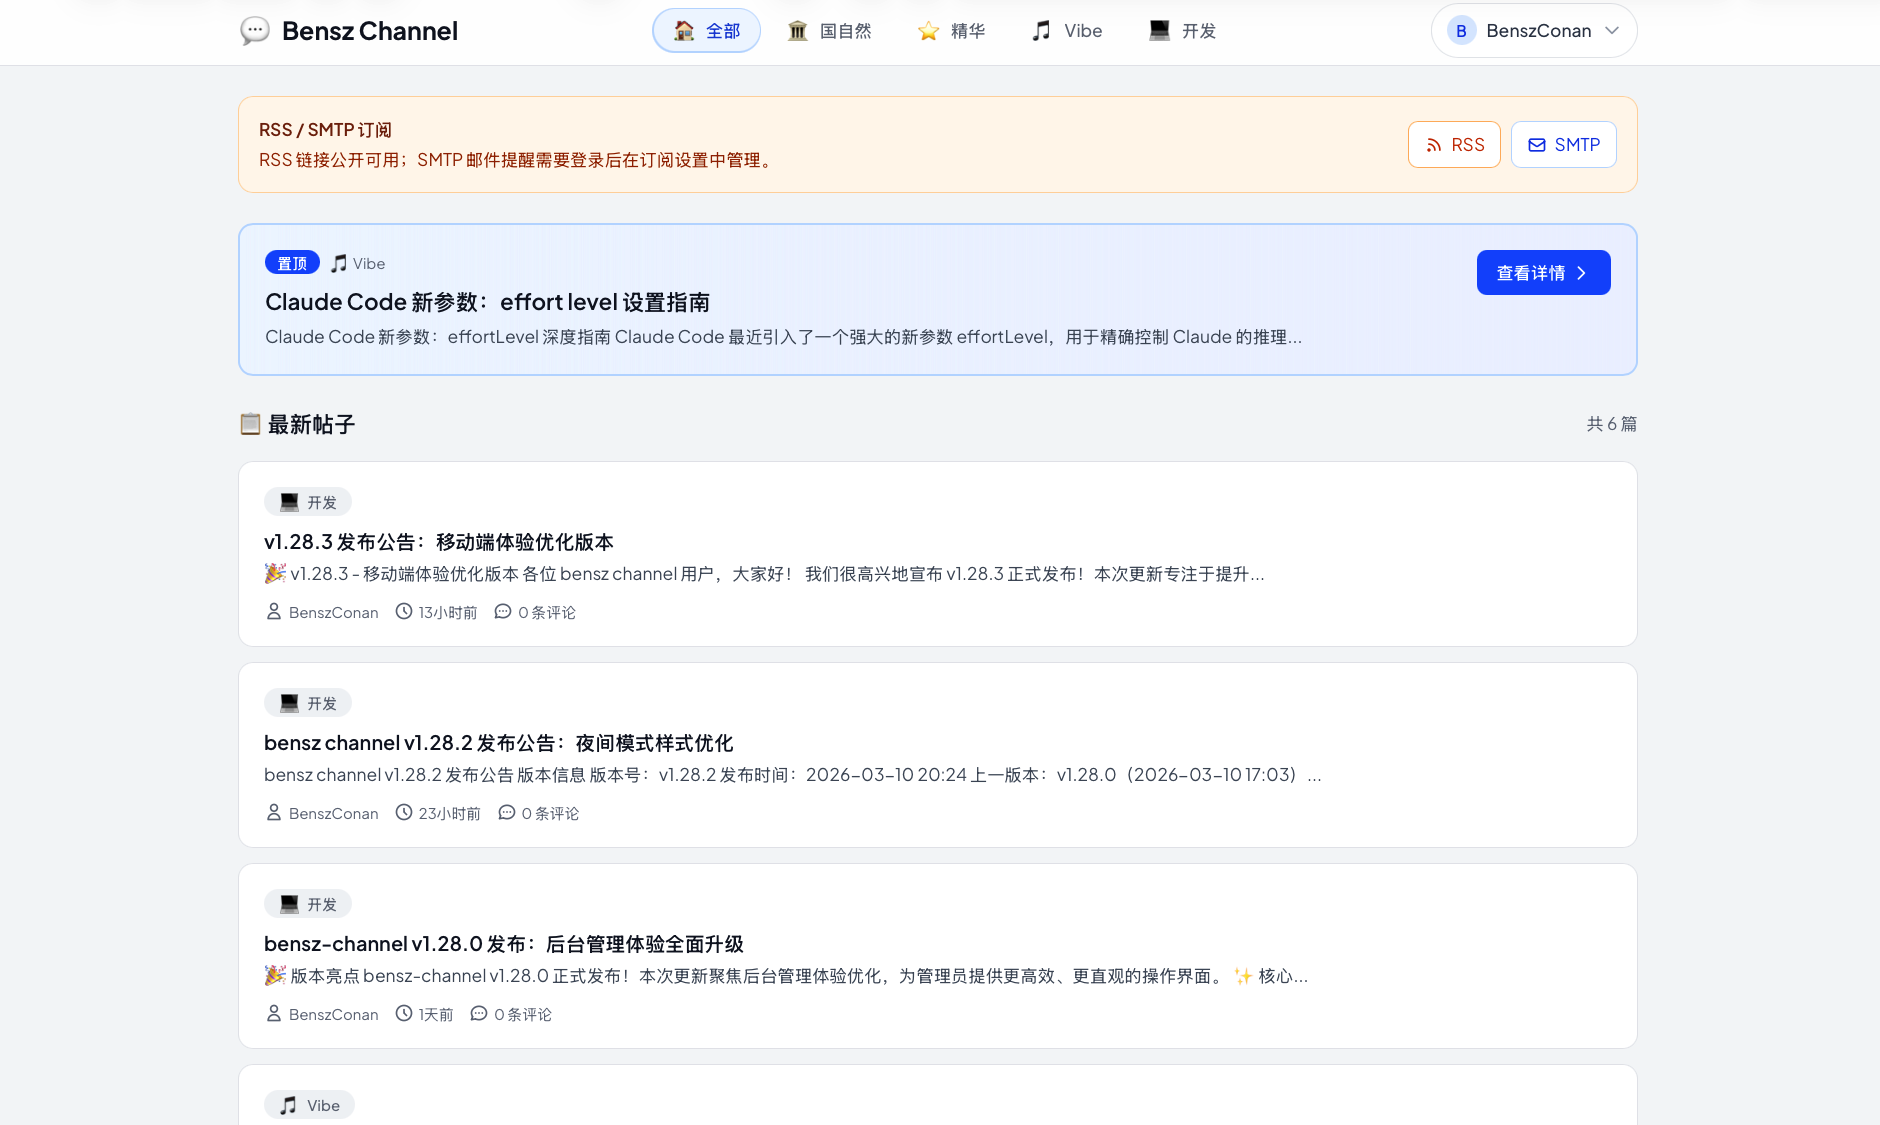The image size is (1880, 1125).
Task: Click comment icon on v1.28.3 post
Action: coord(503,612)
